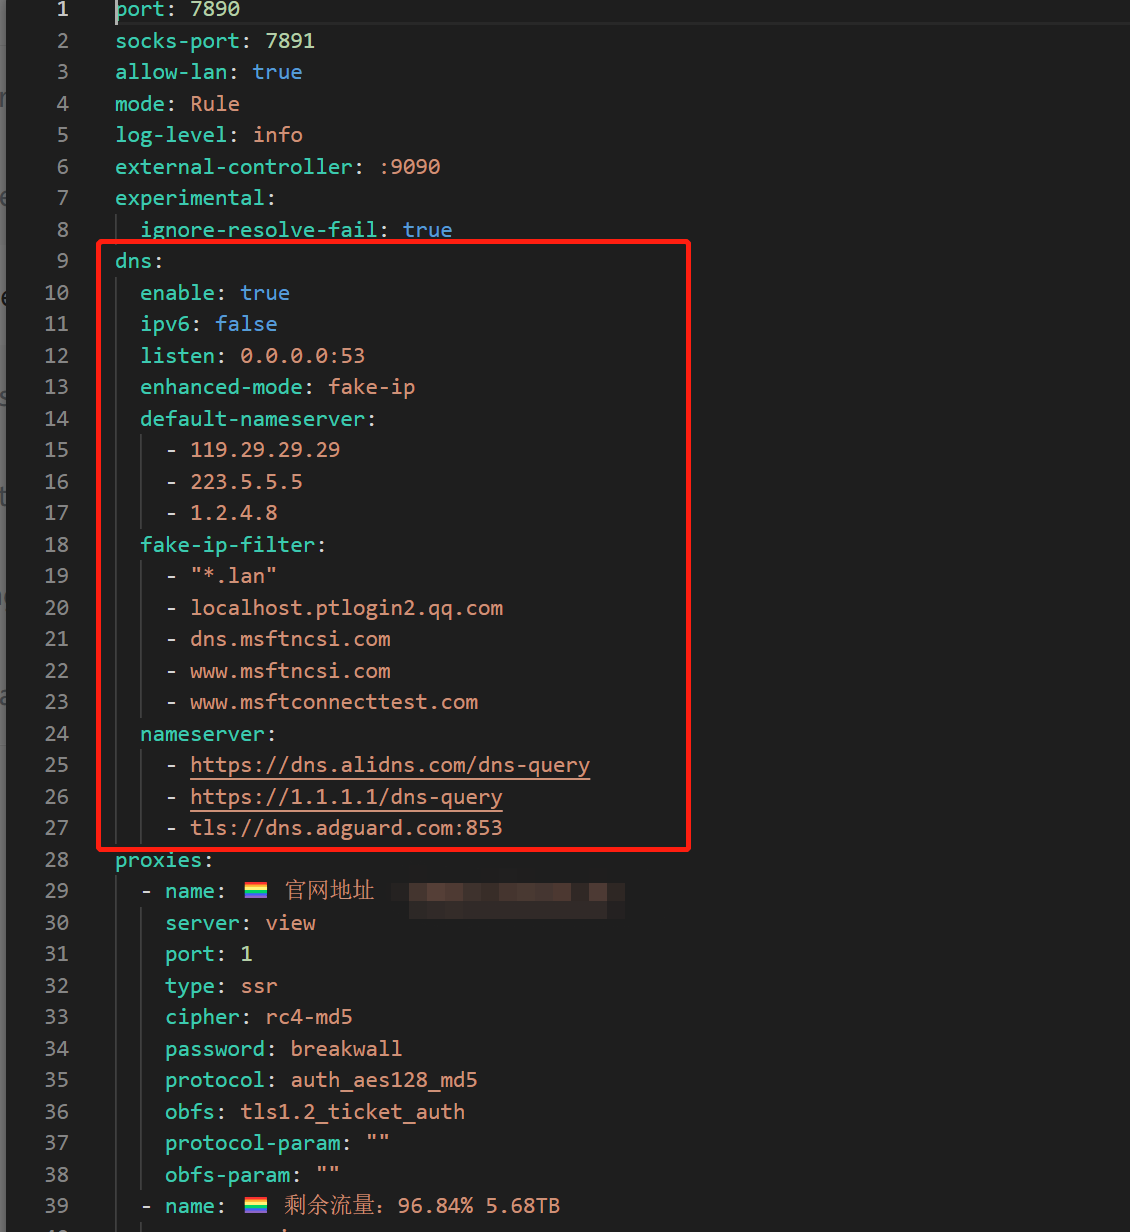
Task: Click the 官网地址 proxy name
Action: pyautogui.click(x=329, y=891)
